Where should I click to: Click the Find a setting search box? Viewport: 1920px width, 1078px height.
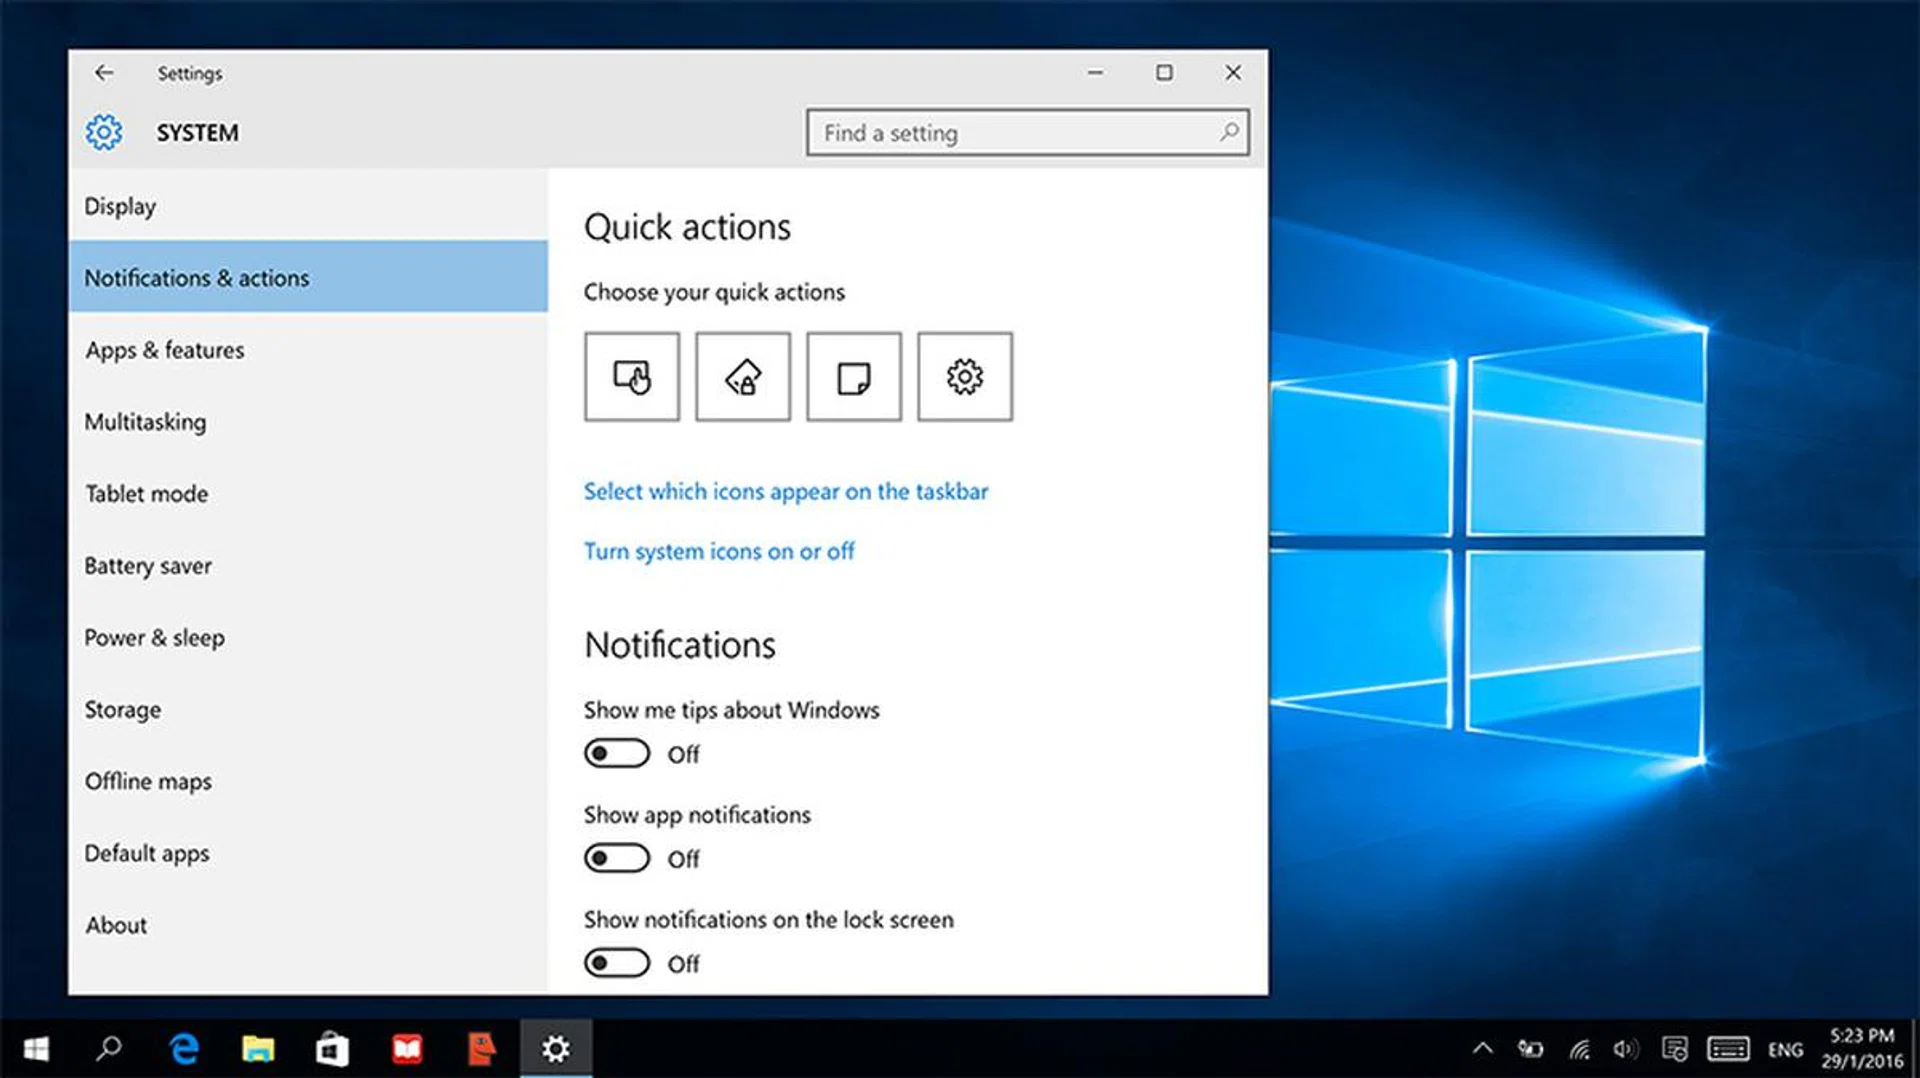pyautogui.click(x=1015, y=133)
